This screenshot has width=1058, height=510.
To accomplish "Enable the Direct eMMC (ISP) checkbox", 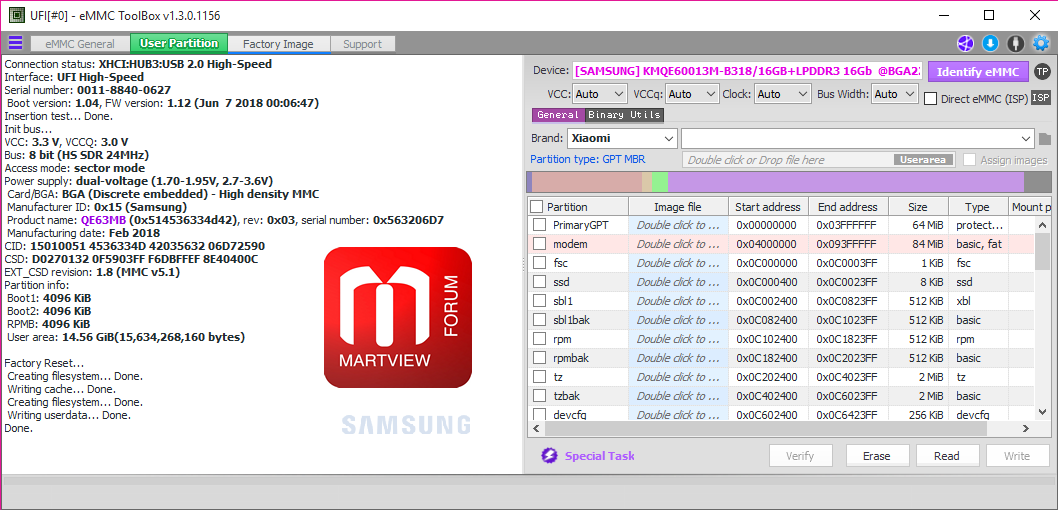I will tap(930, 99).
